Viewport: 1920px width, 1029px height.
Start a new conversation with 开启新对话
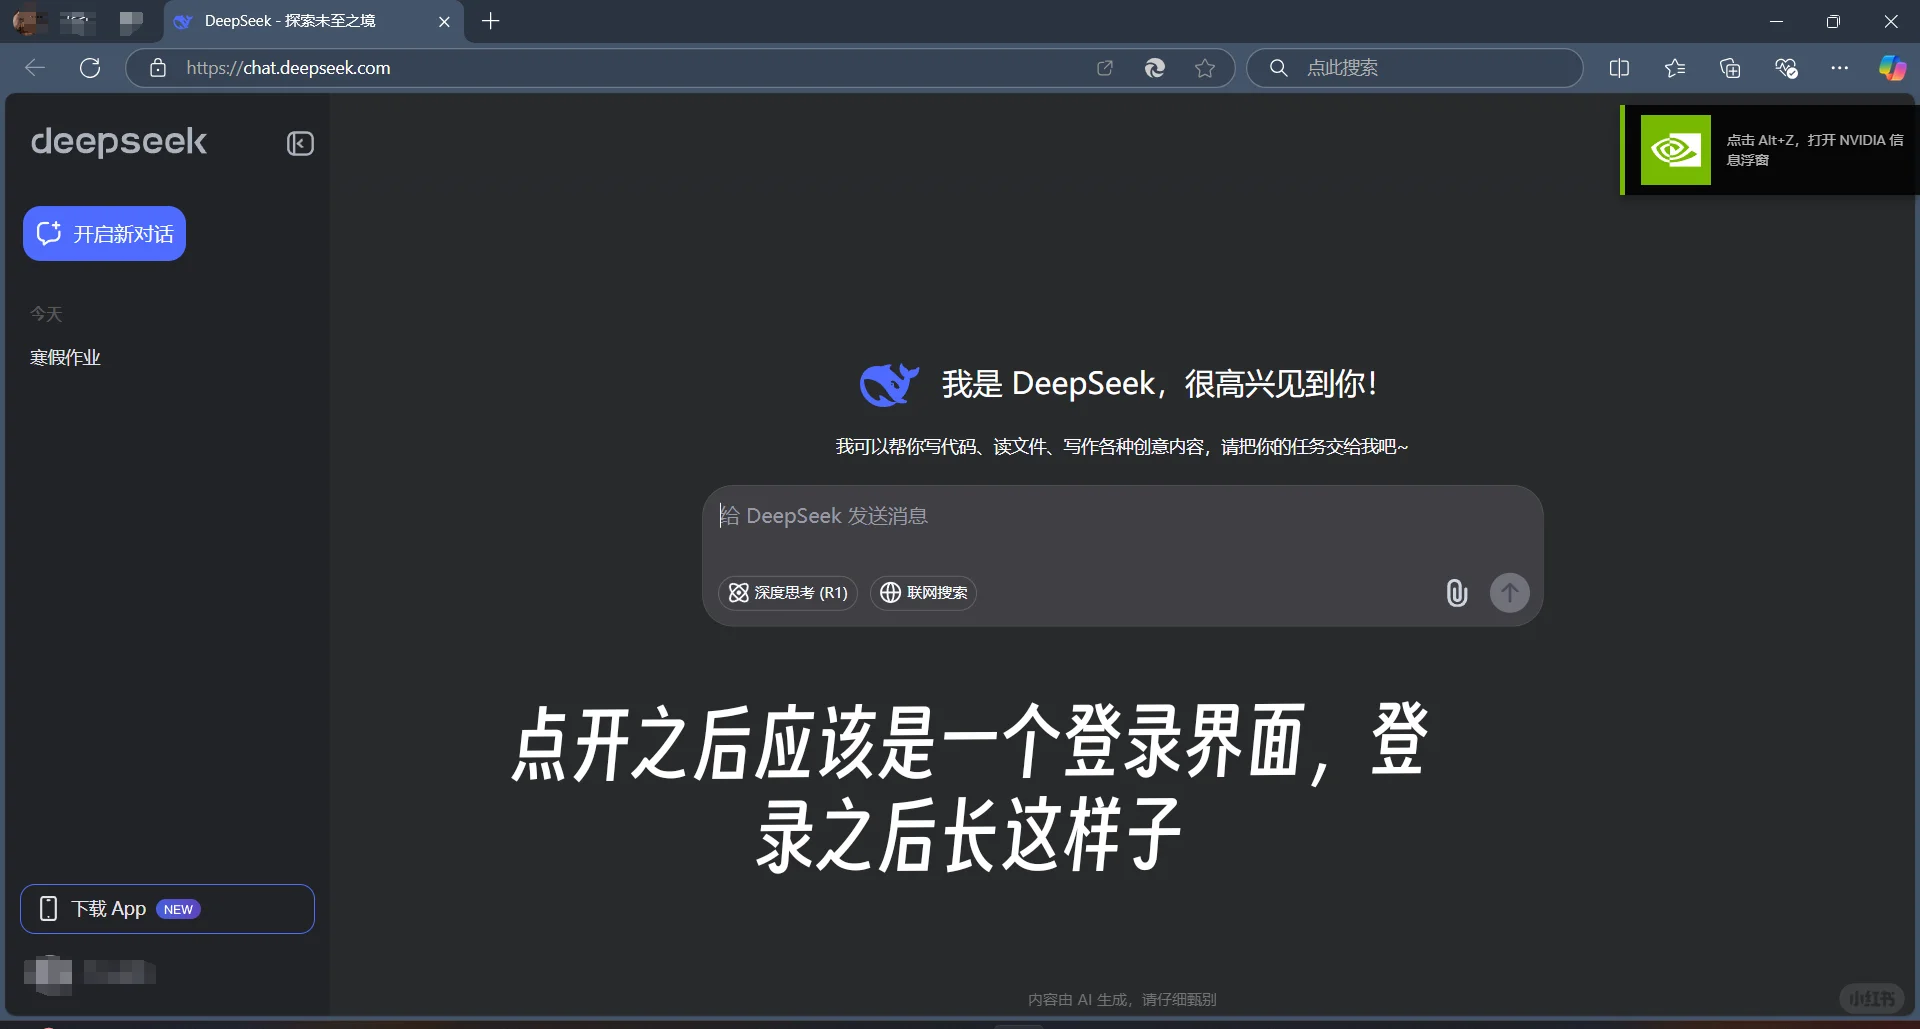104,233
